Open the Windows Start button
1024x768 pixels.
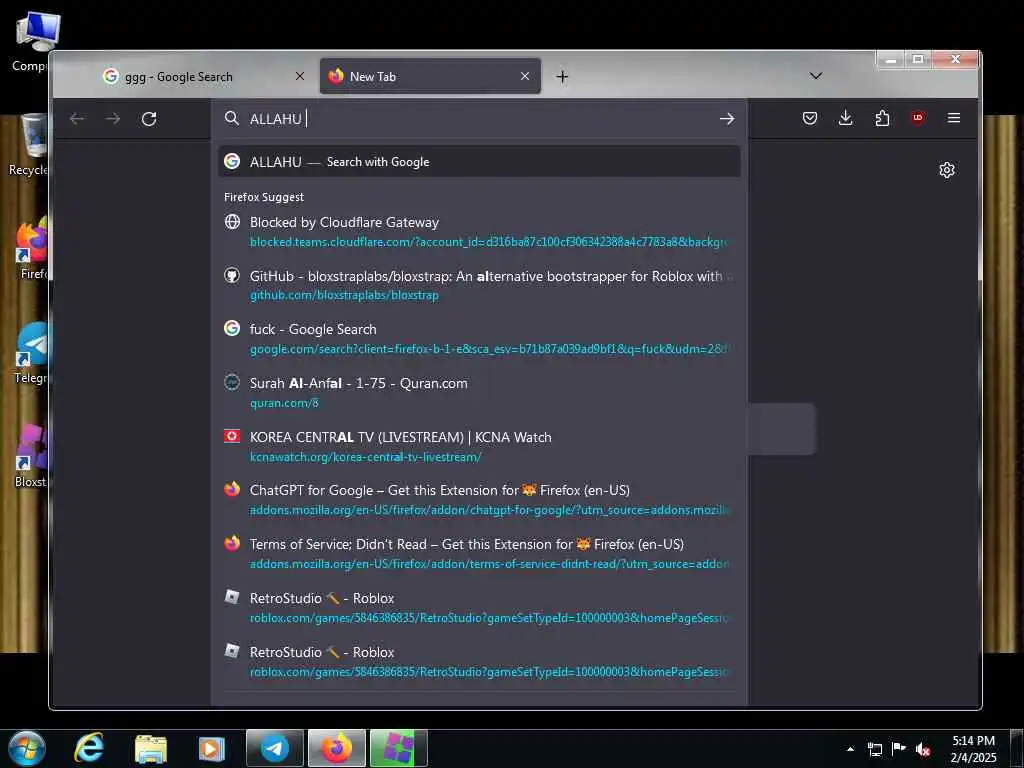coord(26,748)
